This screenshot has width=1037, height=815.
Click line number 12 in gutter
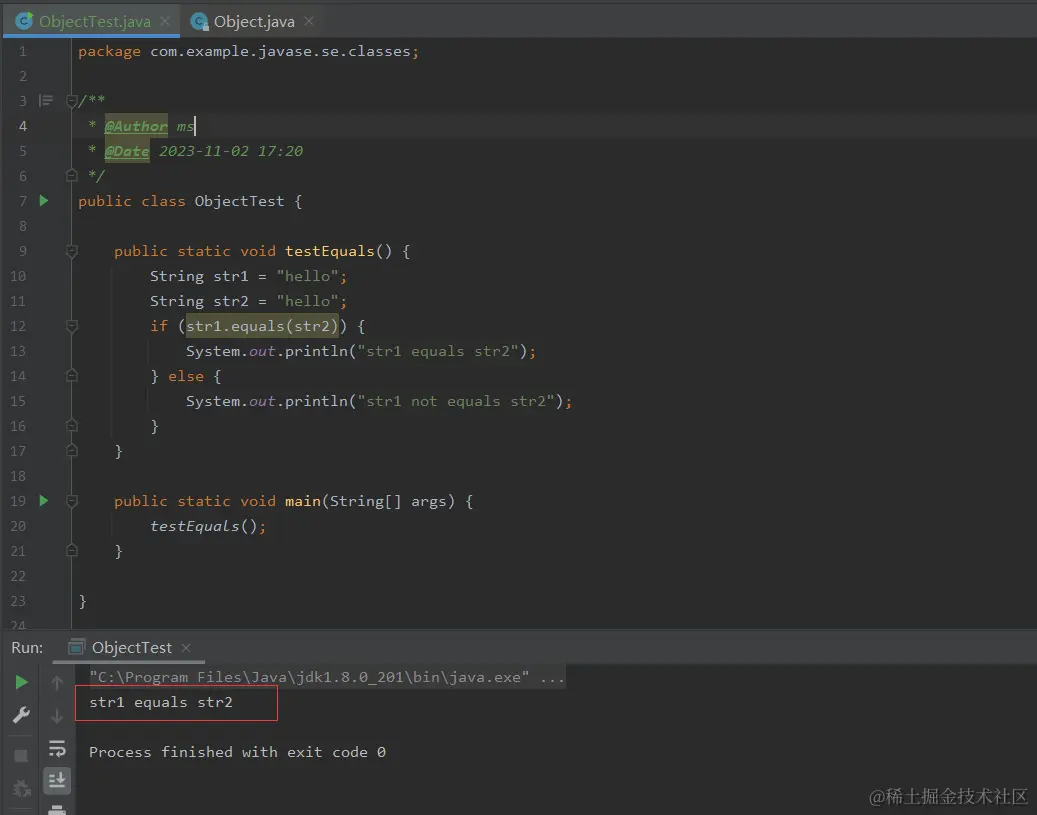click(x=18, y=326)
